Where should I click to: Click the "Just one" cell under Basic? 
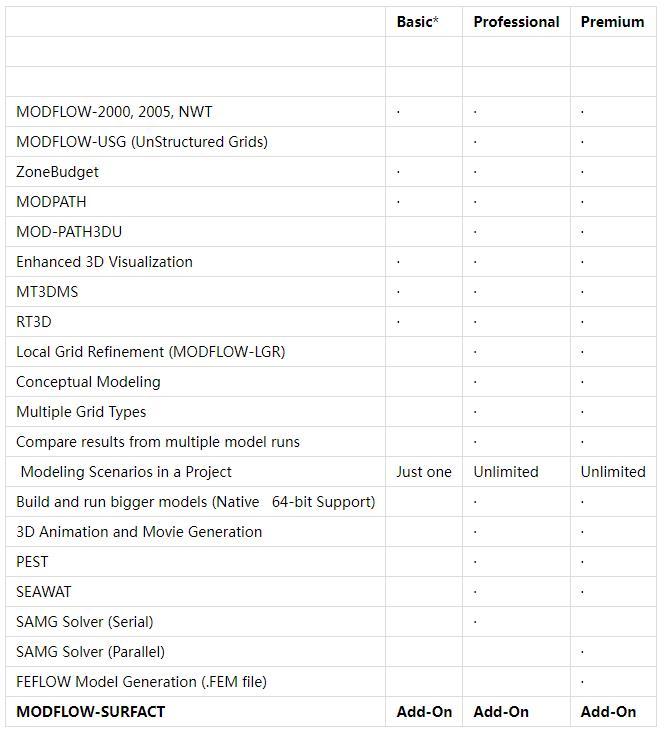424,472
